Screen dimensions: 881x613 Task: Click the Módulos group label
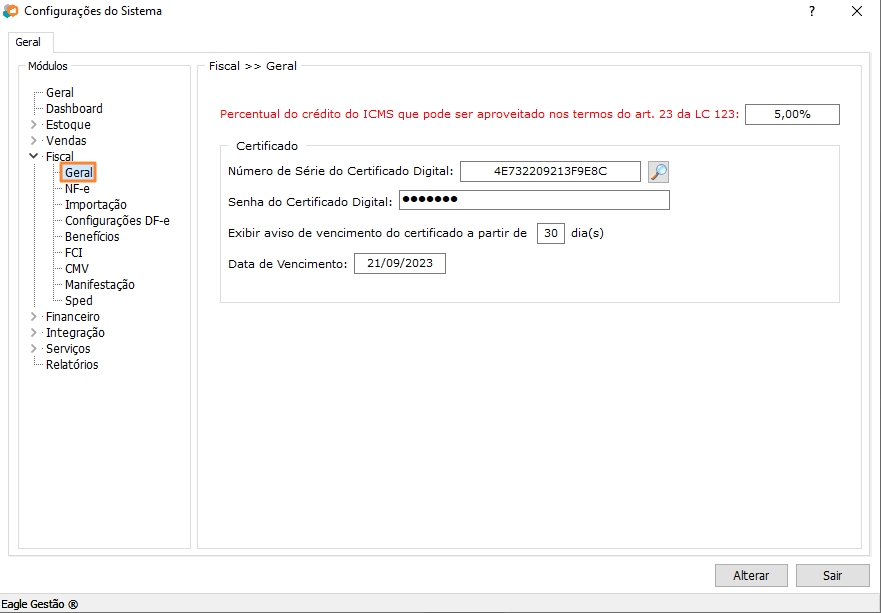48,66
